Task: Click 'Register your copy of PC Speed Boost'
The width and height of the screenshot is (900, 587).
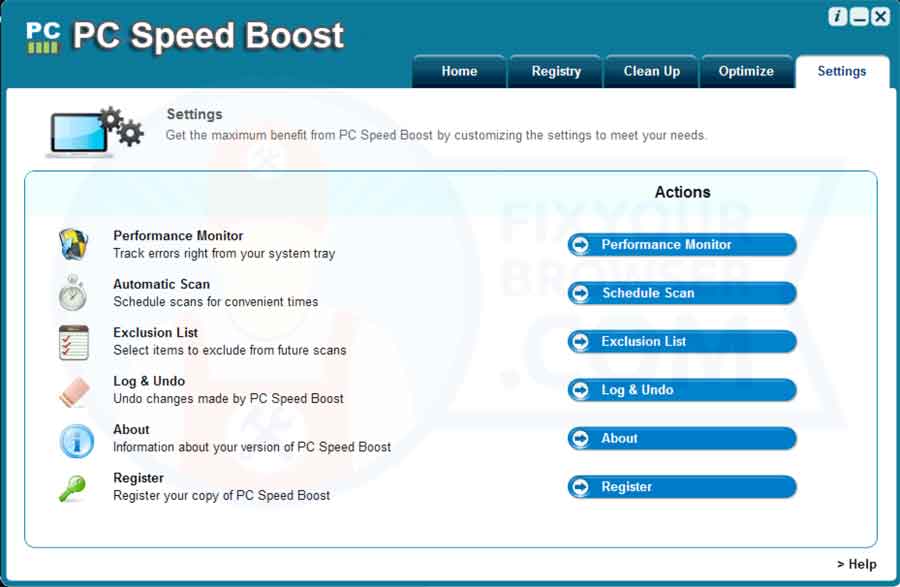Action: tap(222, 496)
